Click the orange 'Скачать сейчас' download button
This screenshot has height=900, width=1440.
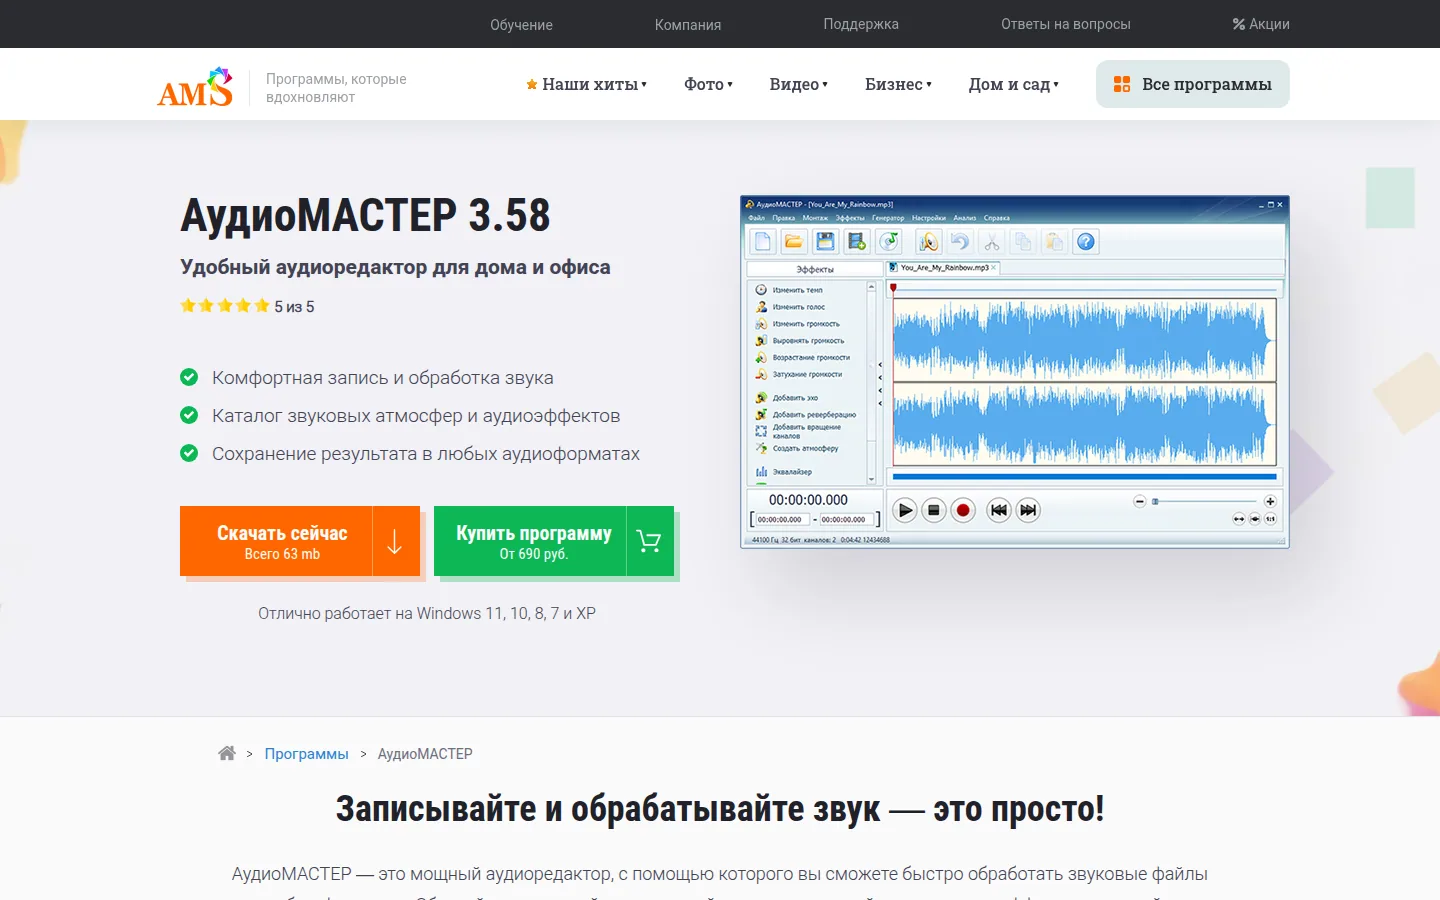pos(300,541)
